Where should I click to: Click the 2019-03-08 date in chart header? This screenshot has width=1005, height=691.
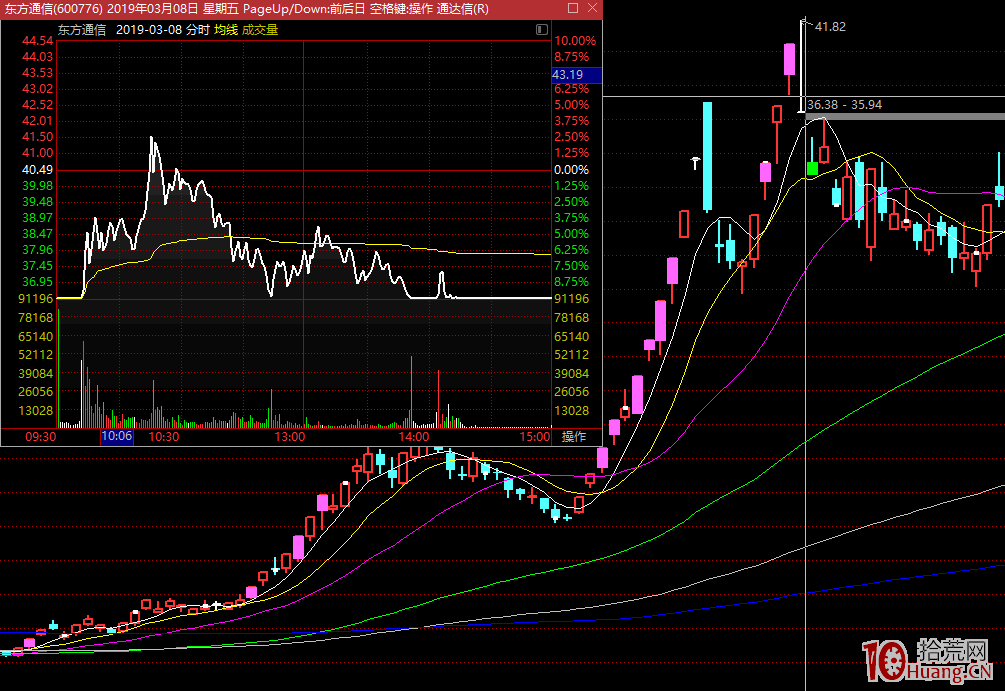[x=147, y=30]
